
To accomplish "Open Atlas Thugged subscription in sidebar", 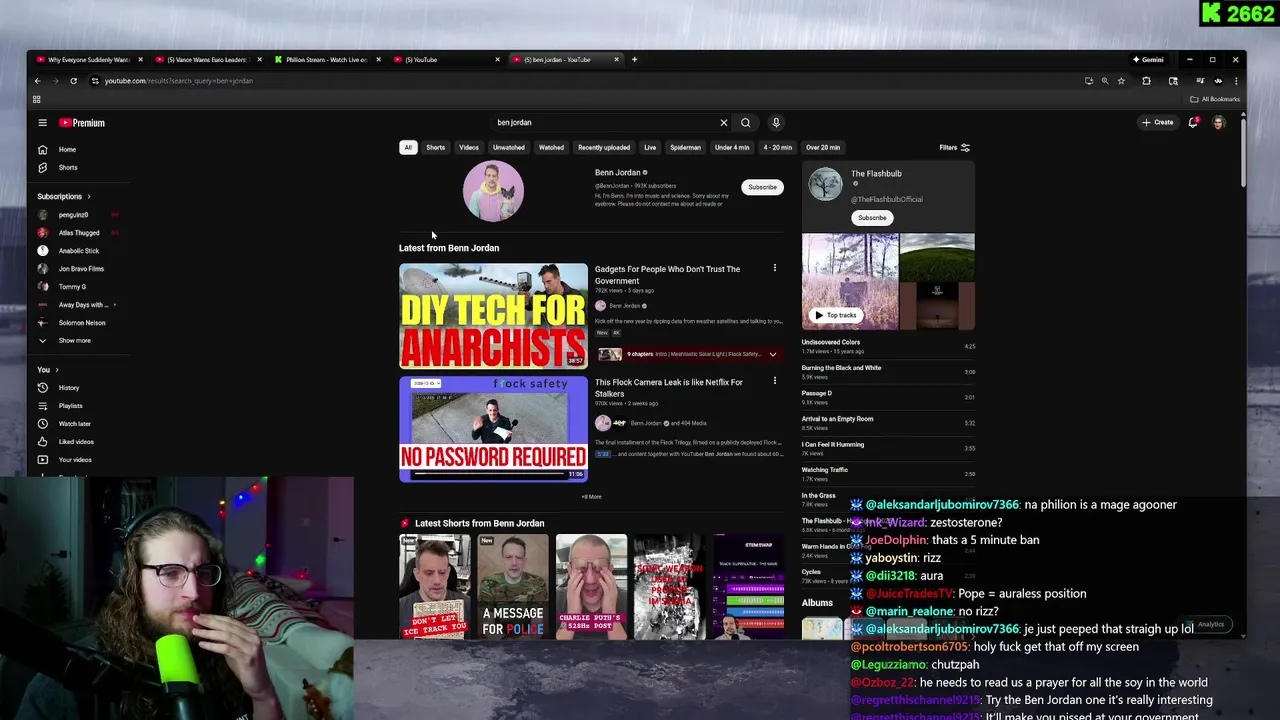I will coord(78,233).
